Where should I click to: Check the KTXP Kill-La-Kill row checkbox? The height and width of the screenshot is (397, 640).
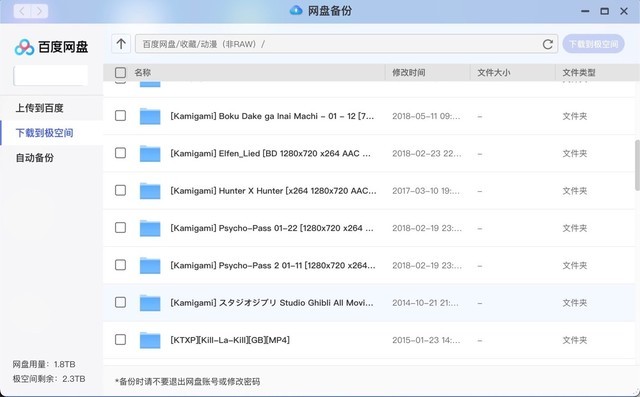click(x=120, y=339)
